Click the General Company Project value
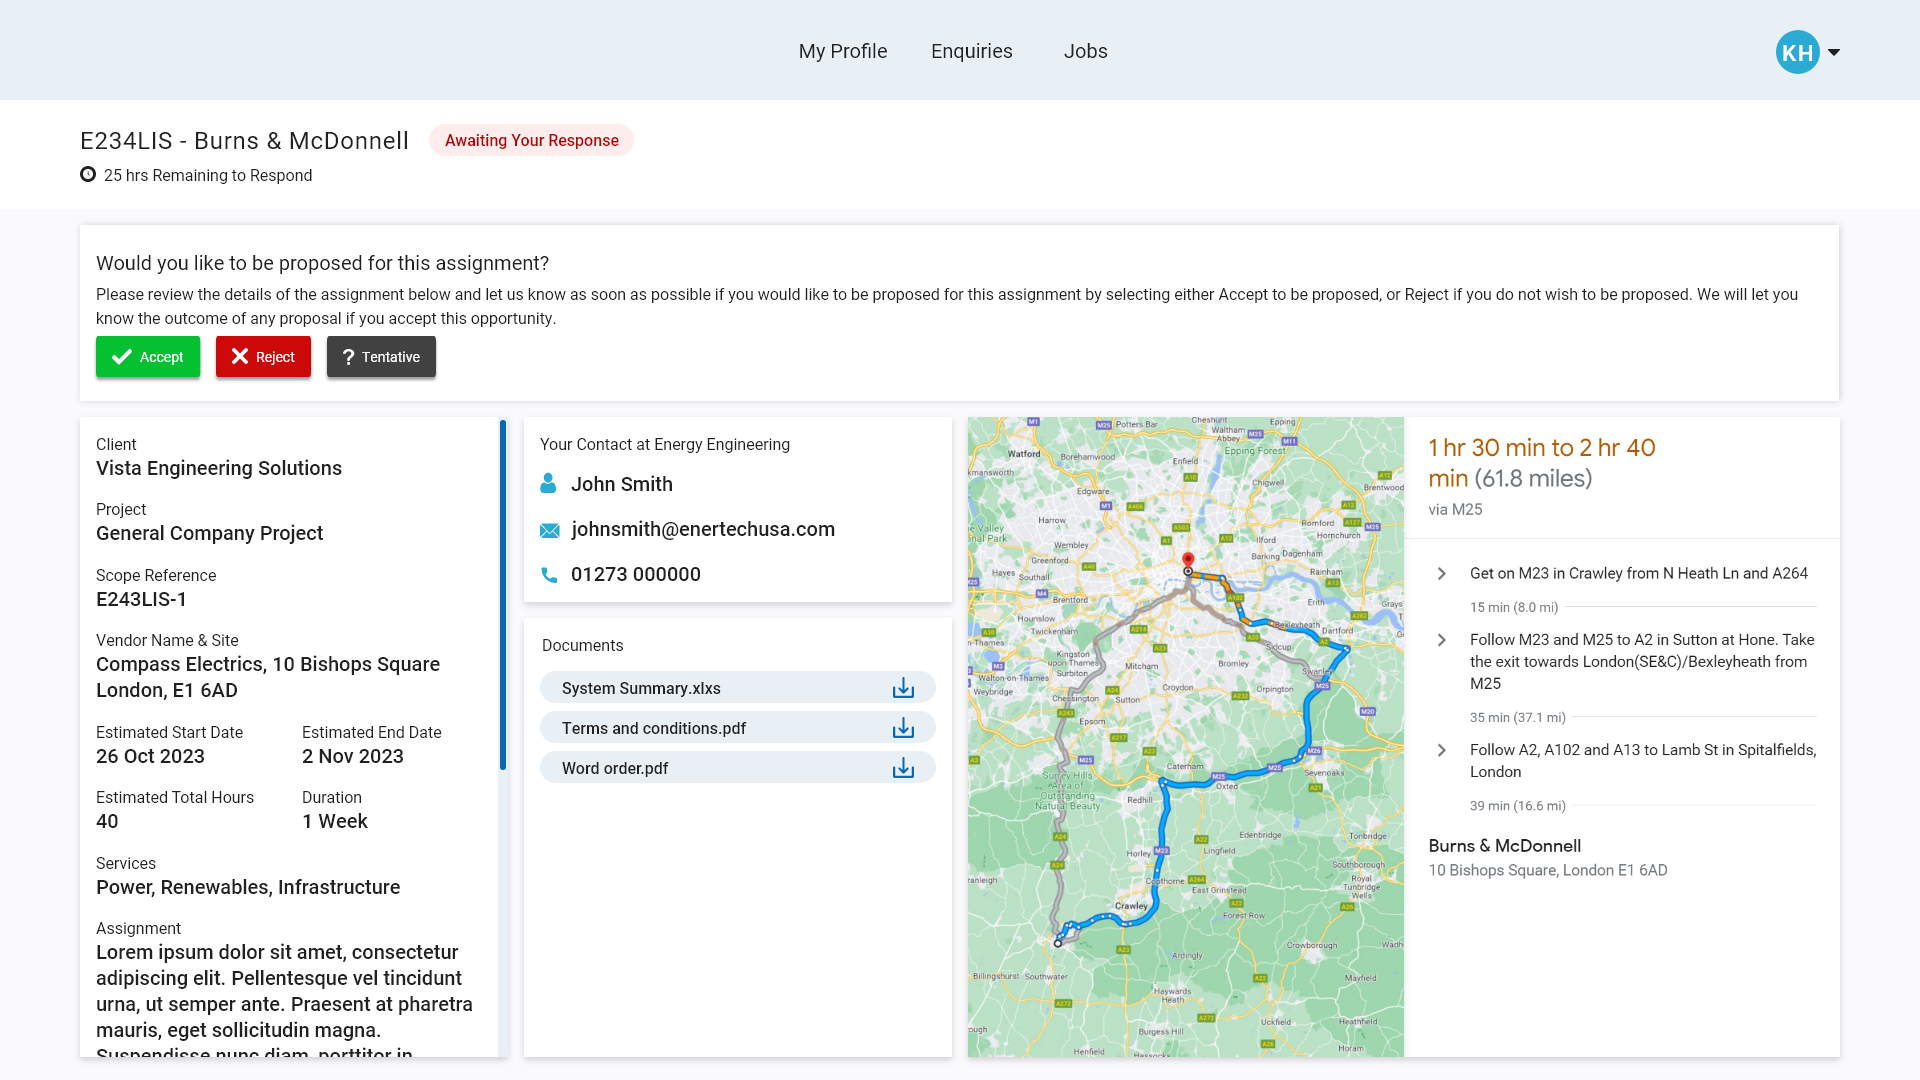Image resolution: width=1920 pixels, height=1080 pixels. pyautogui.click(x=209, y=533)
